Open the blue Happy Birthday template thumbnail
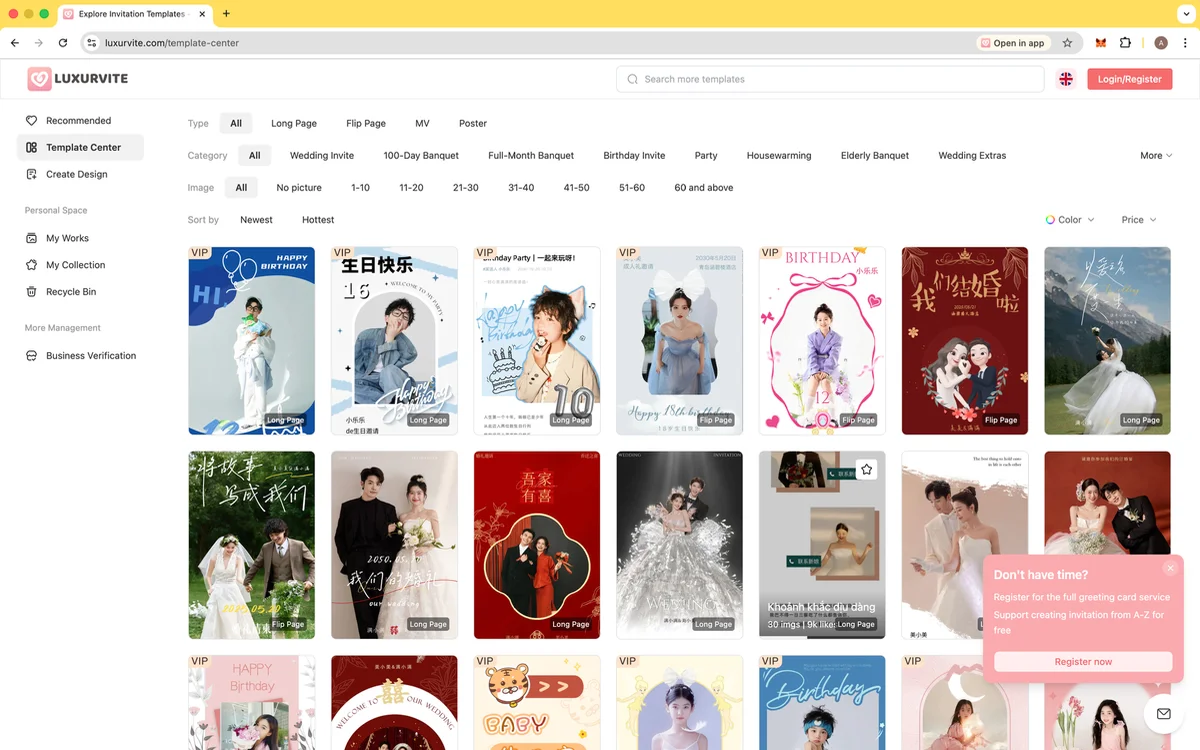Screen dimensions: 1200x750 [x=252, y=341]
